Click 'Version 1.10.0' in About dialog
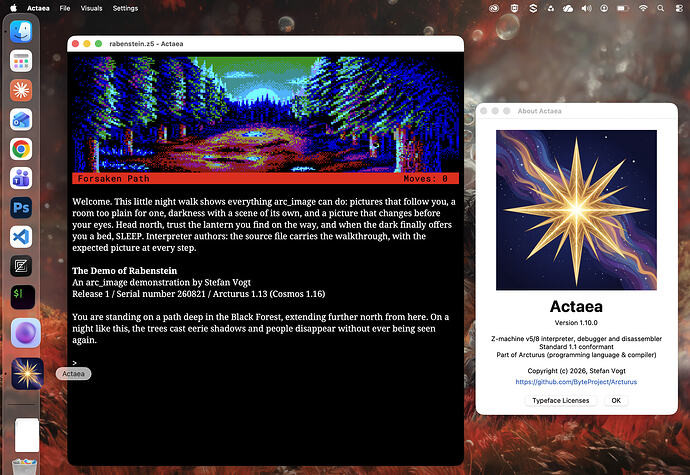 (x=576, y=323)
